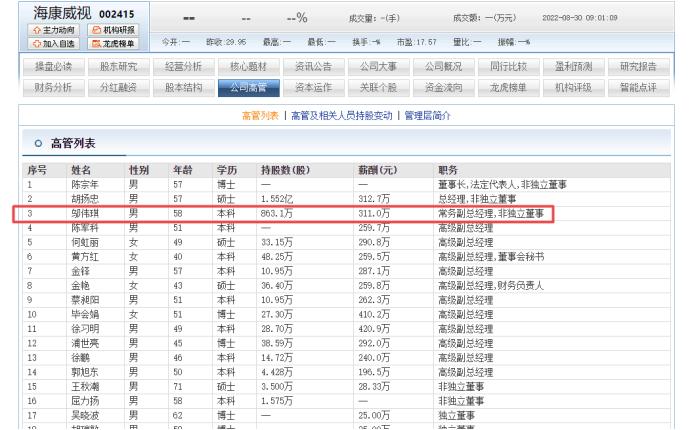Switch to 财务分析 tab
The height and width of the screenshot is (430, 692).
click(x=53, y=87)
